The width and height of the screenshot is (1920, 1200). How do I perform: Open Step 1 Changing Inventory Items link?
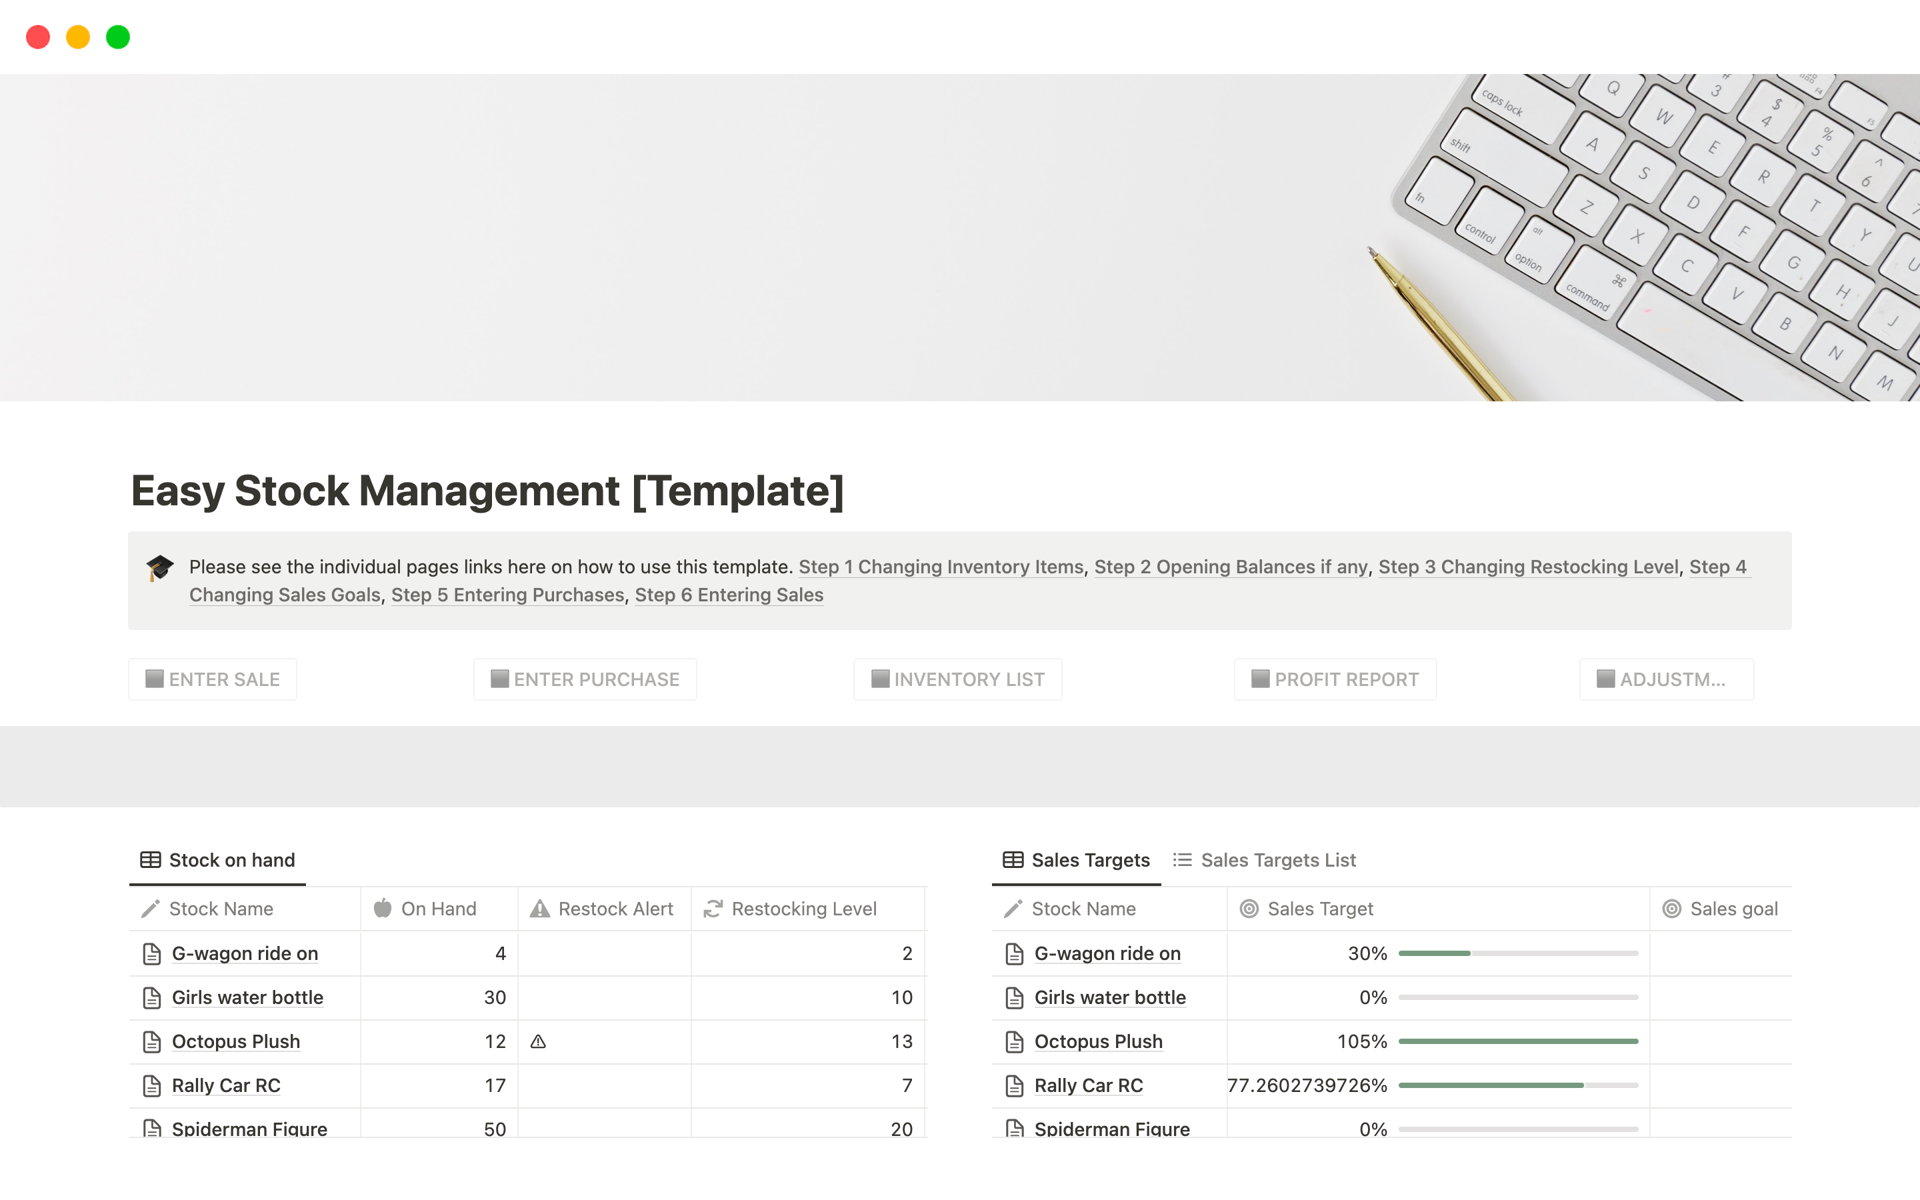pyautogui.click(x=940, y=567)
